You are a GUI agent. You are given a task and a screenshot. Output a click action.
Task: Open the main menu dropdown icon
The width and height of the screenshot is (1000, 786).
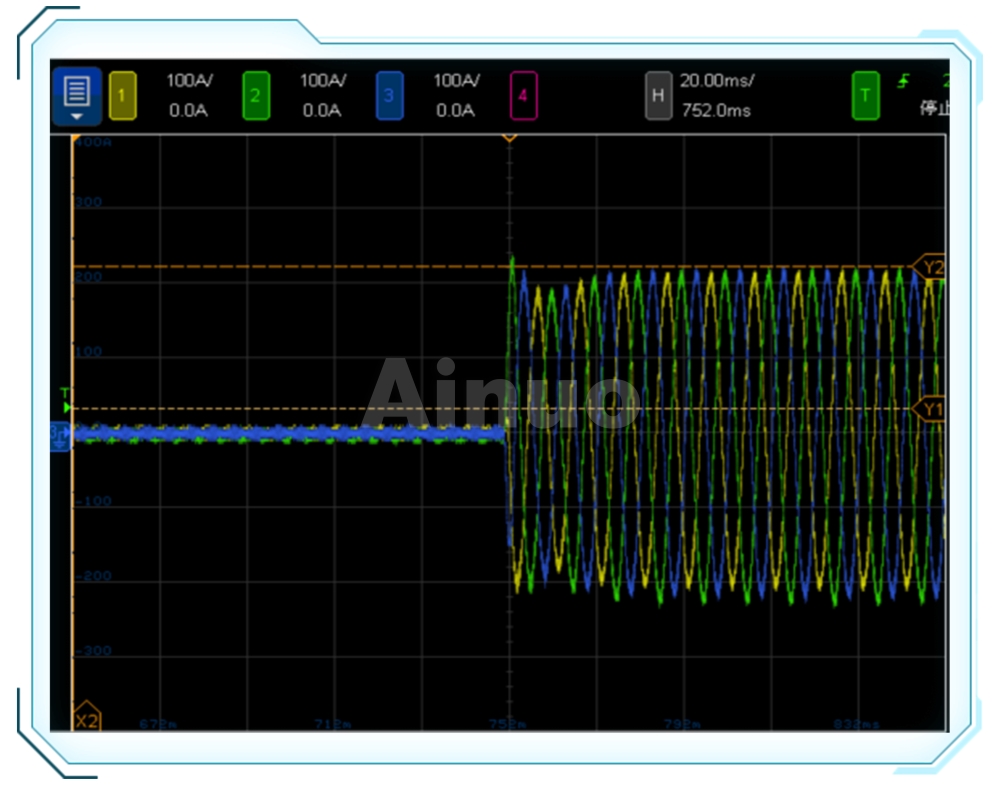pyautogui.click(x=77, y=95)
